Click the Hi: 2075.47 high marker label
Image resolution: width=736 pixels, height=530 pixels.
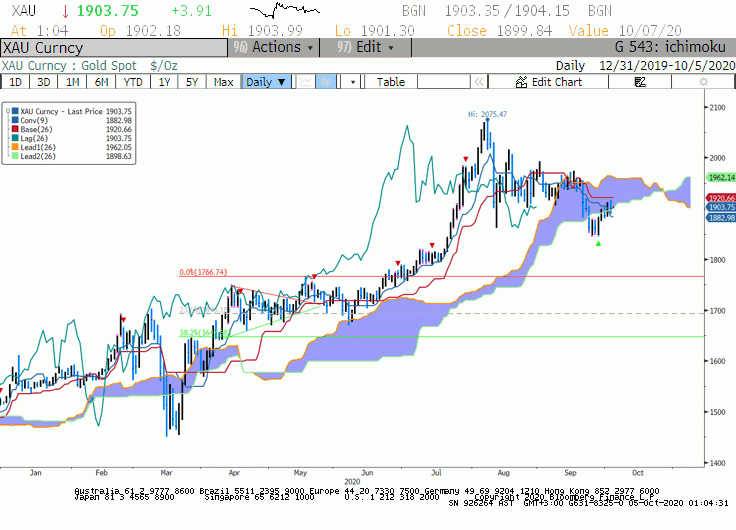[487, 114]
